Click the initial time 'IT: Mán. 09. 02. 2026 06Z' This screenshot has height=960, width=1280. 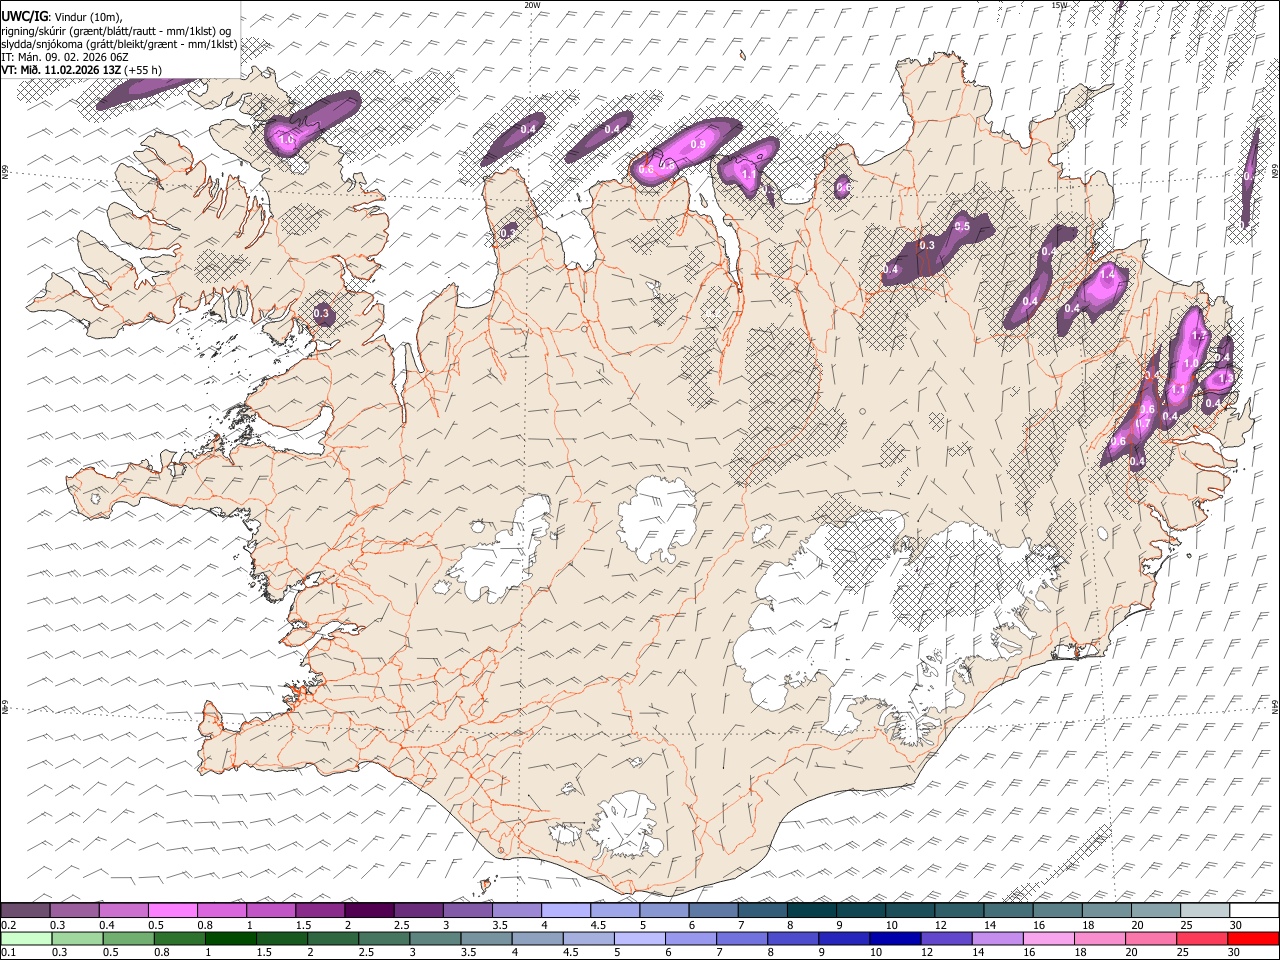tap(65, 57)
